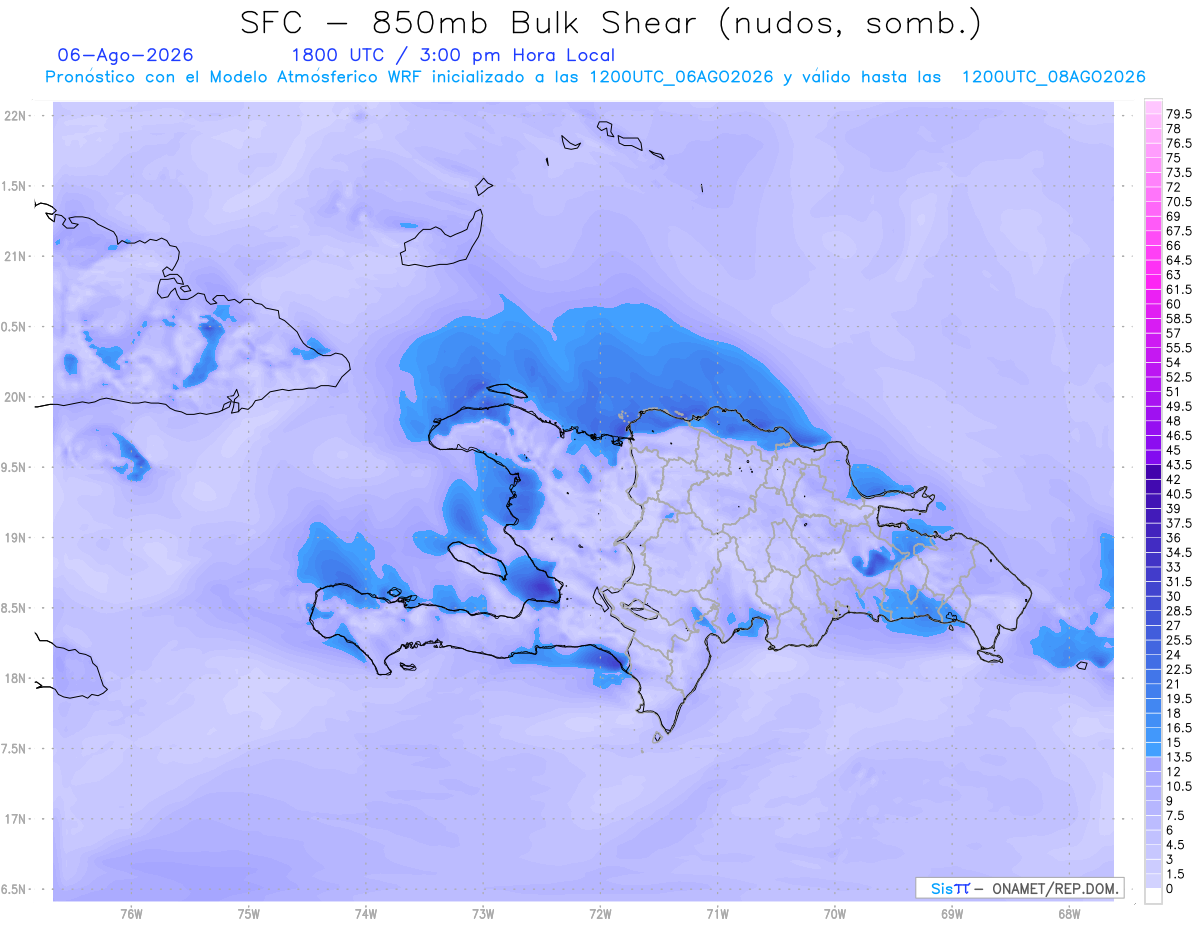Click the "69W" longitude label
1200x927 pixels.
click(952, 914)
